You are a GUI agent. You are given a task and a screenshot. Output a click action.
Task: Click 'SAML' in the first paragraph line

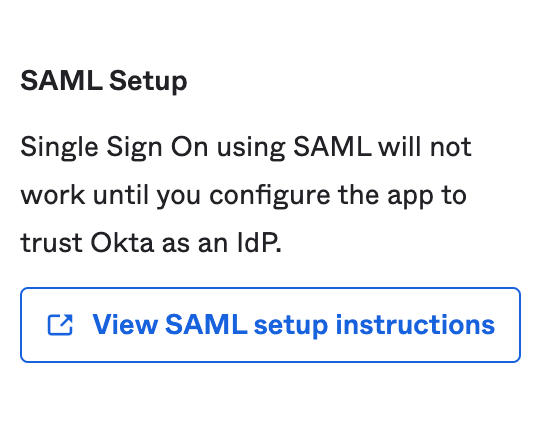pos(332,147)
